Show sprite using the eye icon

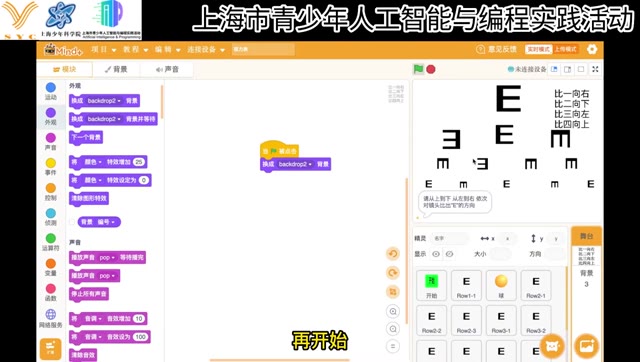pos(436,254)
